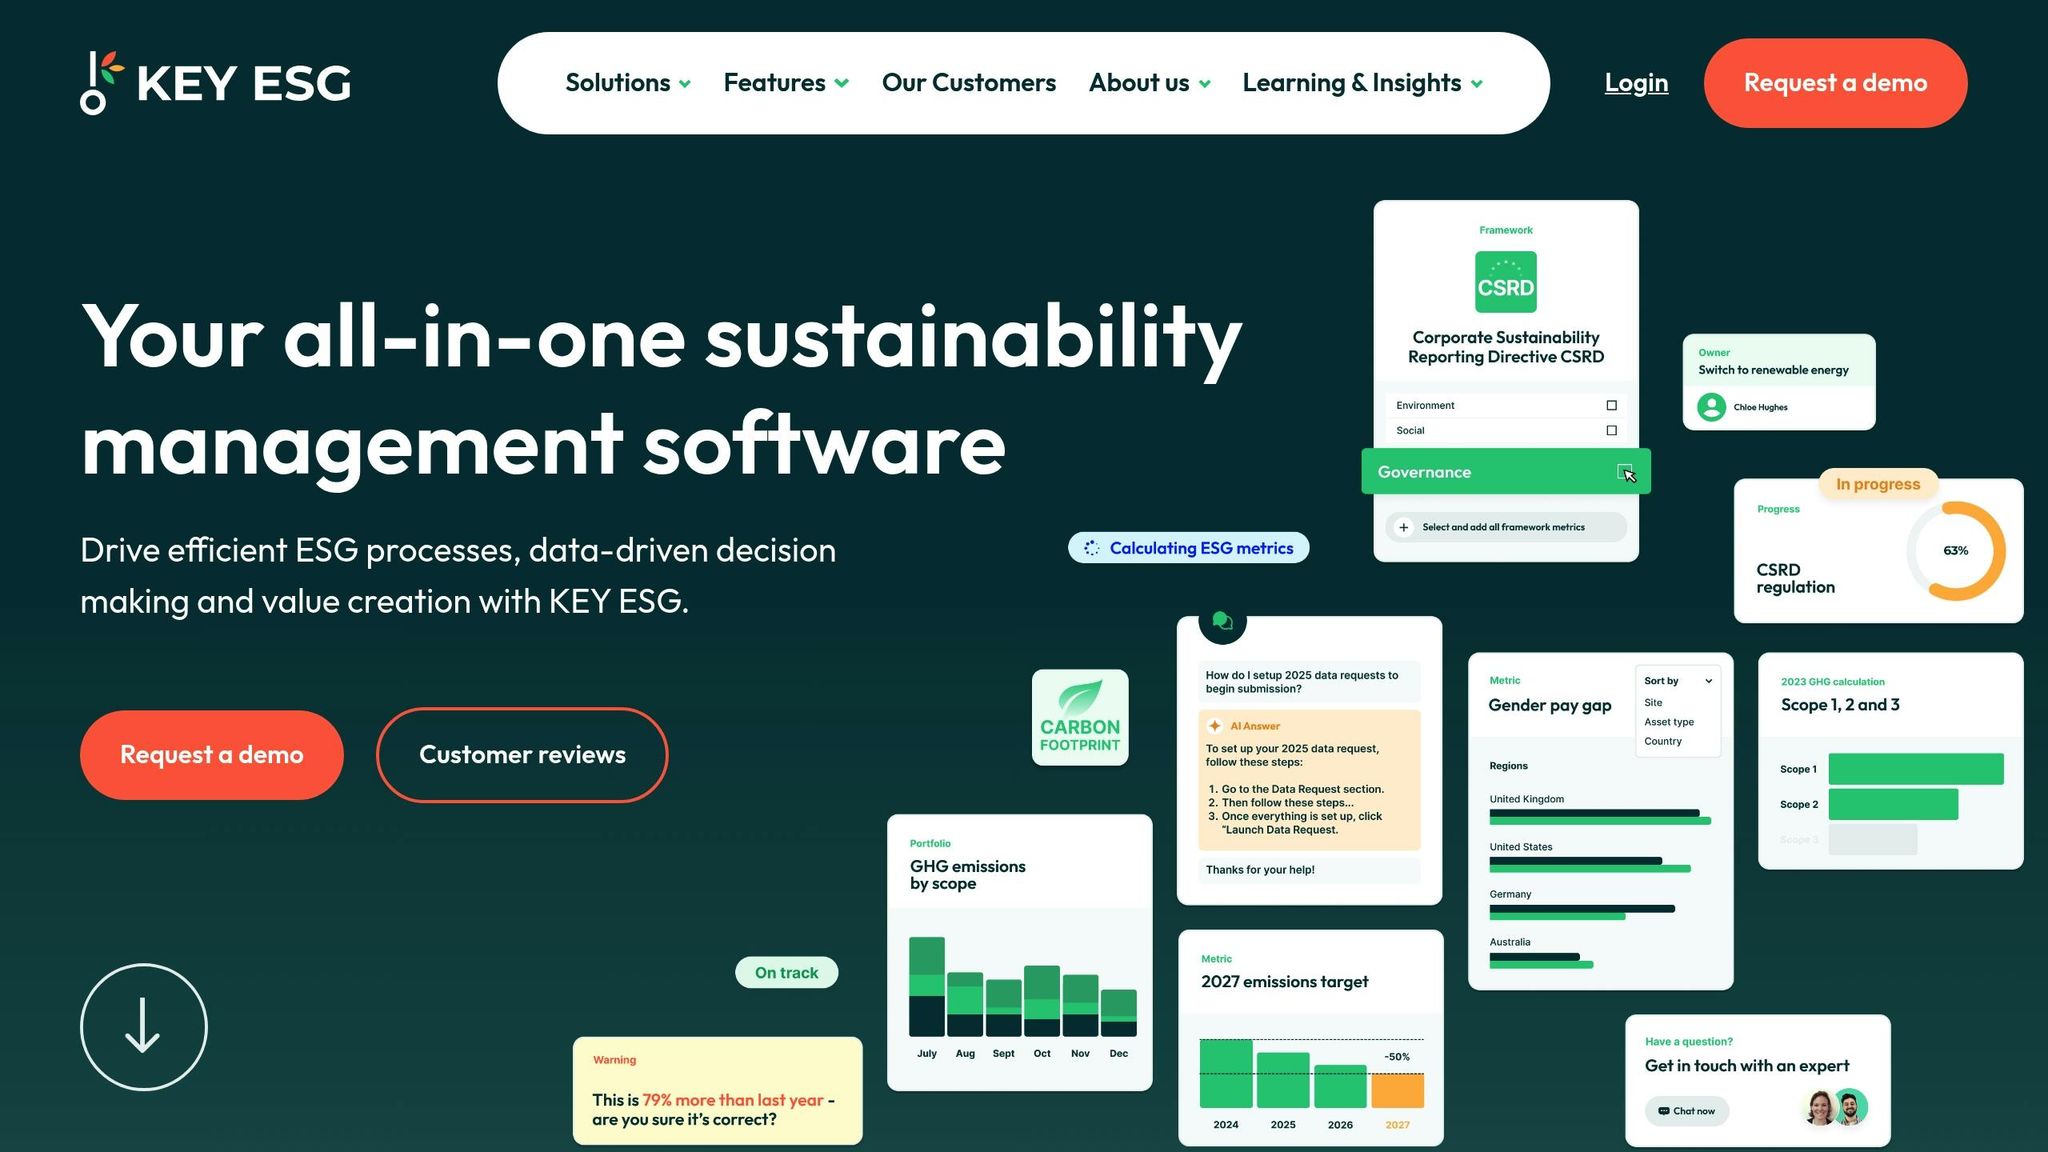Open the Sort by dropdown
Image resolution: width=2048 pixels, height=1152 pixels.
coord(1677,681)
